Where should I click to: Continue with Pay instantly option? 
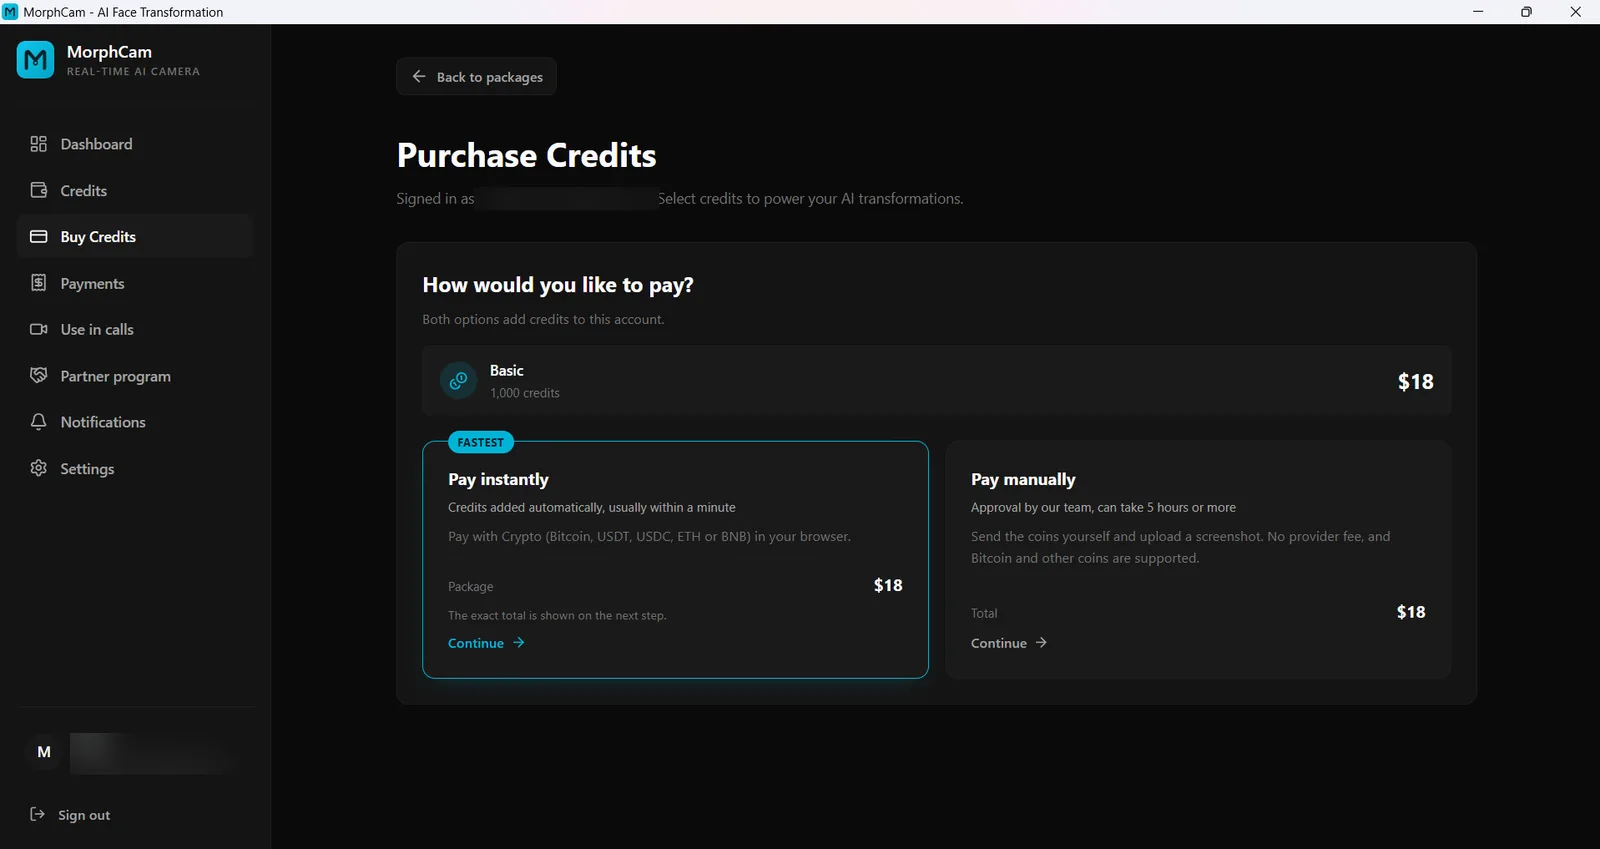pos(486,643)
